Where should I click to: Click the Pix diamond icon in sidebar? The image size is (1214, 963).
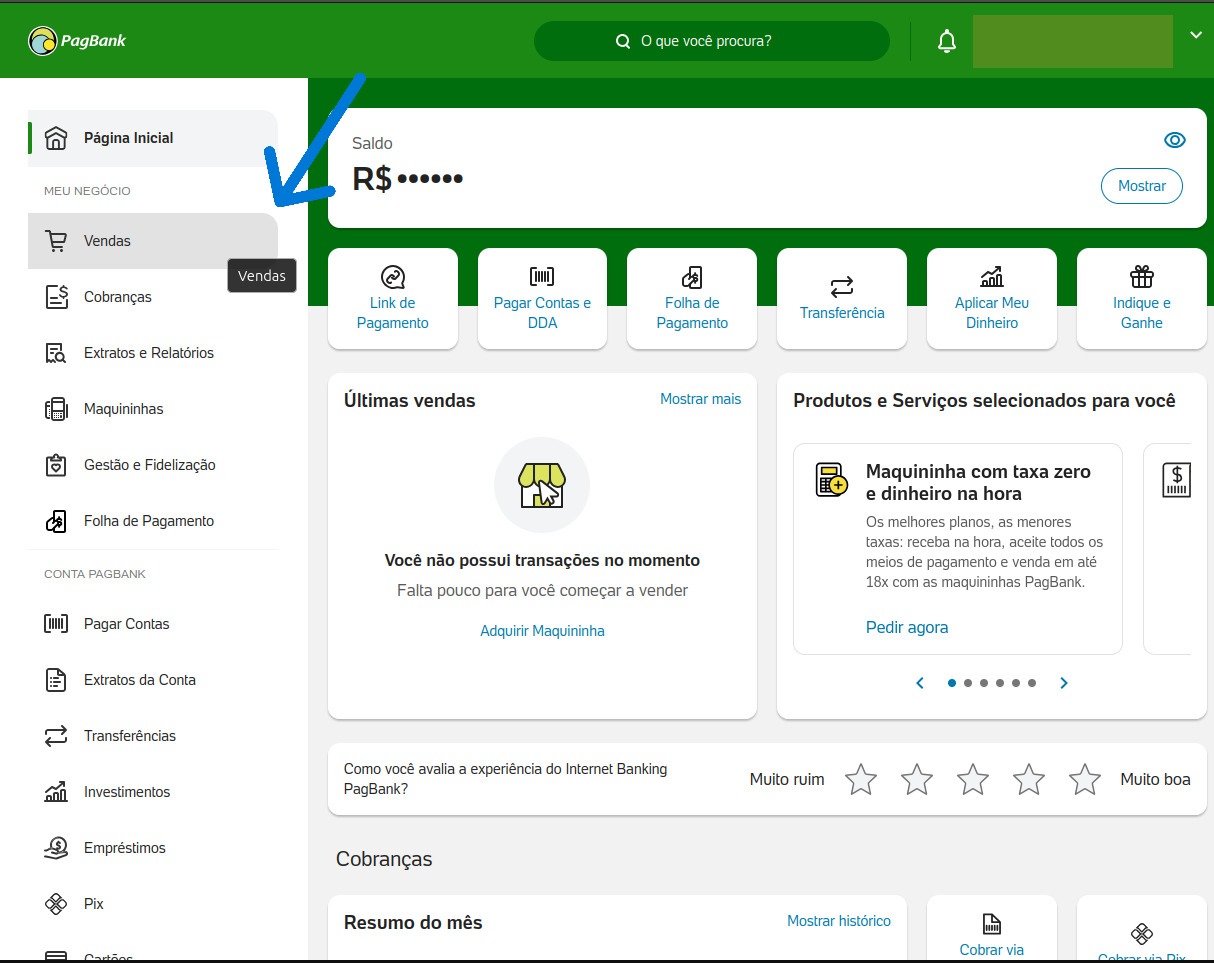click(56, 904)
